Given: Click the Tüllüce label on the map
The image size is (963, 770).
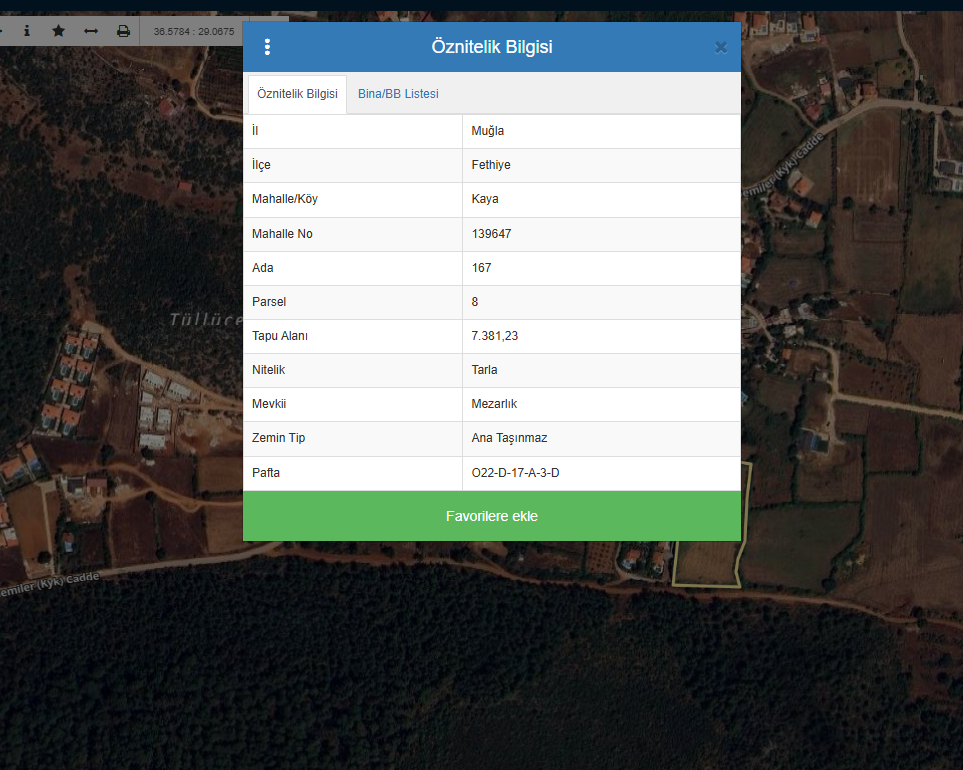Looking at the screenshot, I should point(205,320).
